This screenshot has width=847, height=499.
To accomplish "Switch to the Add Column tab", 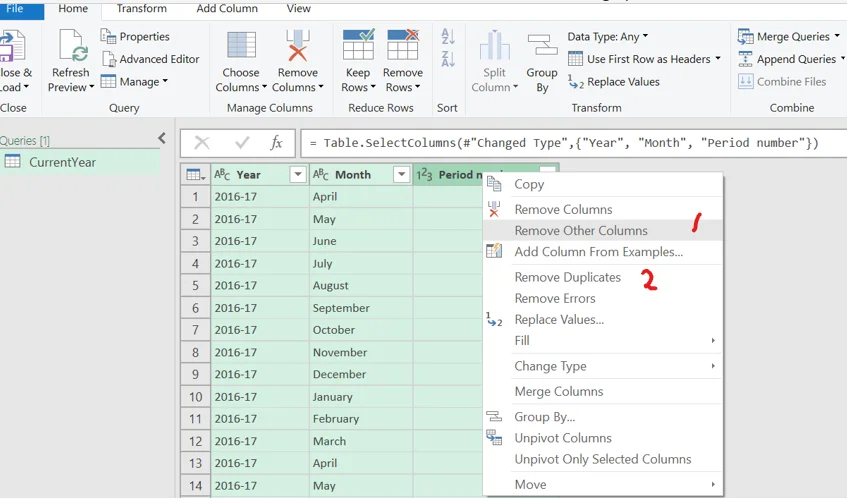I will pos(227,9).
